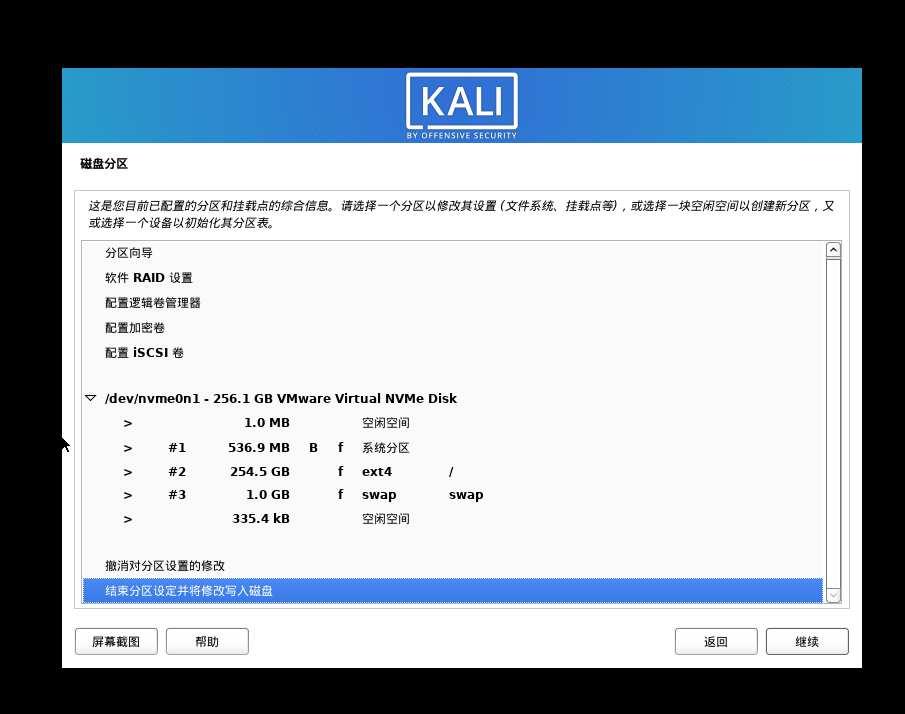Viewport: 905px width, 714px height.
Task: Select 结束分区设定并将修改写入磁盘
Action: tap(189, 591)
